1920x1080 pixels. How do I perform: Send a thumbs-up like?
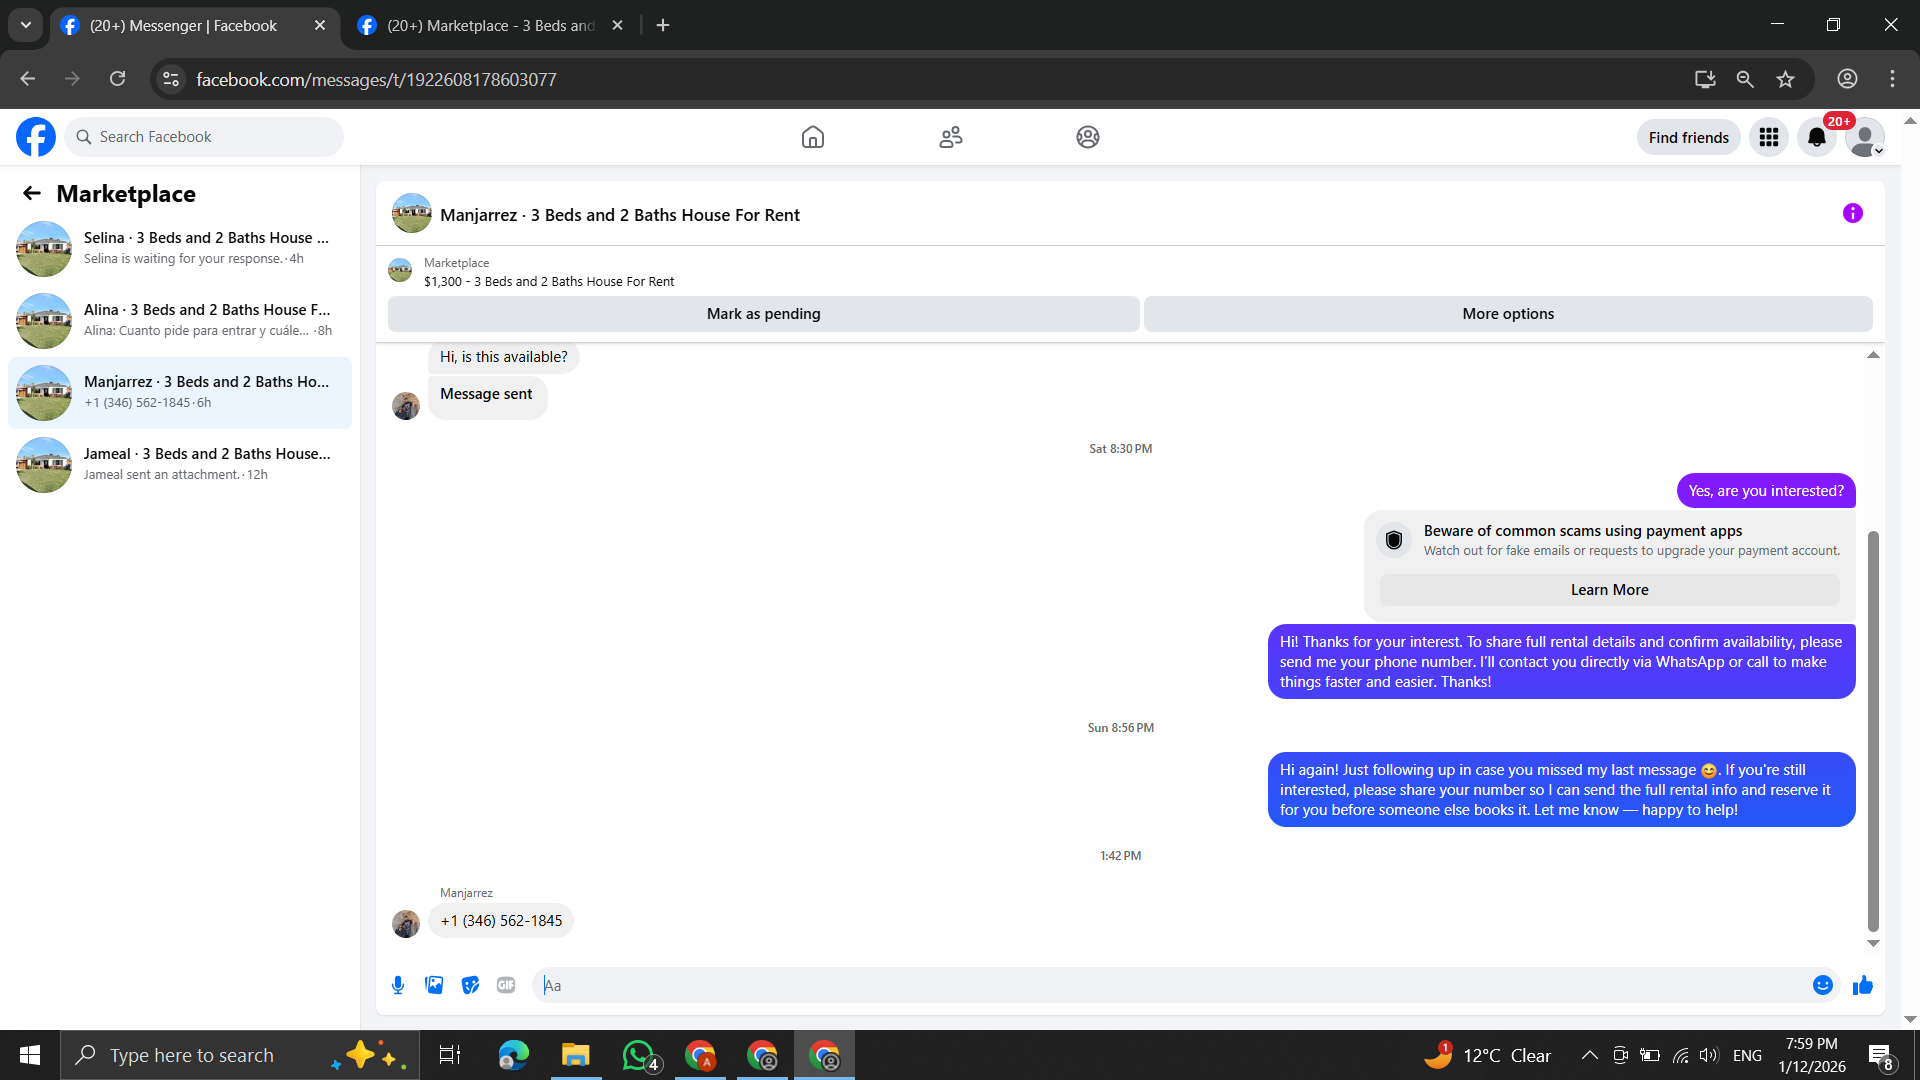point(1862,985)
